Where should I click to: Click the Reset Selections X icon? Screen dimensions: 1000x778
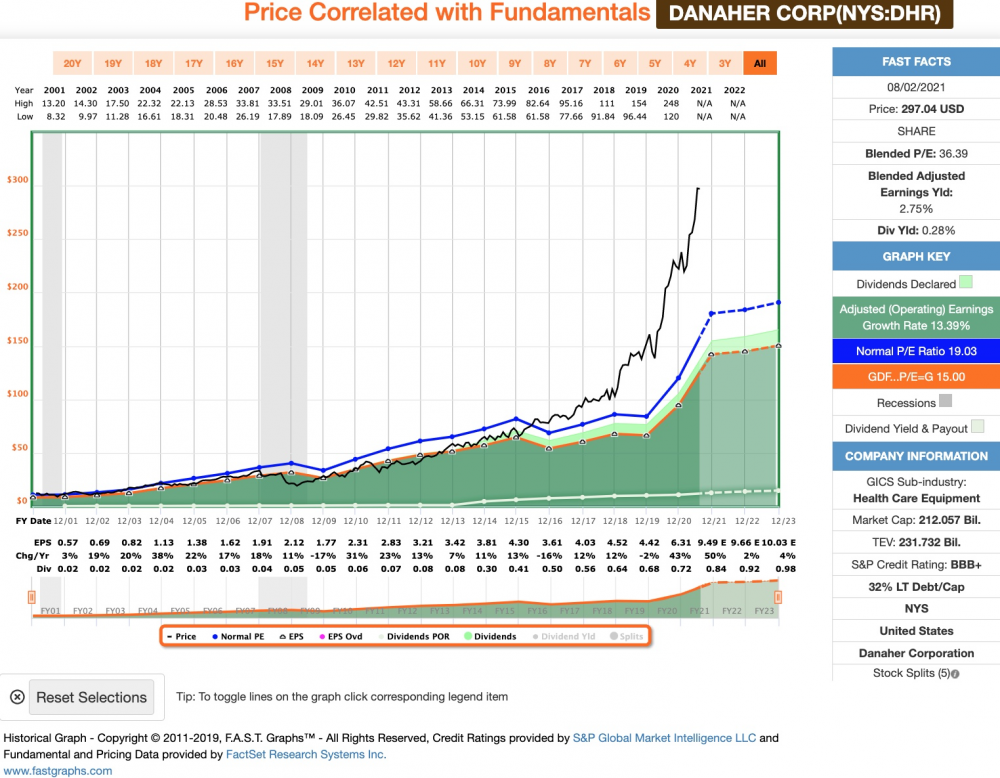17,697
